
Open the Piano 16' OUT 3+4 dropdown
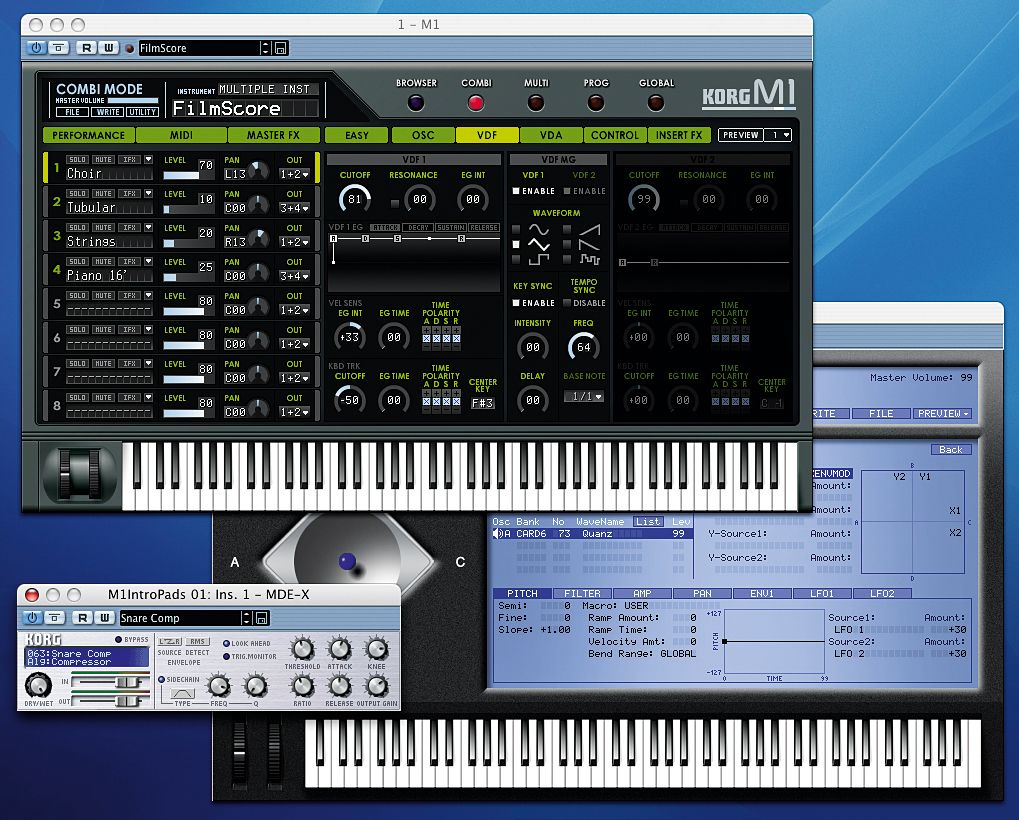pyautogui.click(x=294, y=276)
